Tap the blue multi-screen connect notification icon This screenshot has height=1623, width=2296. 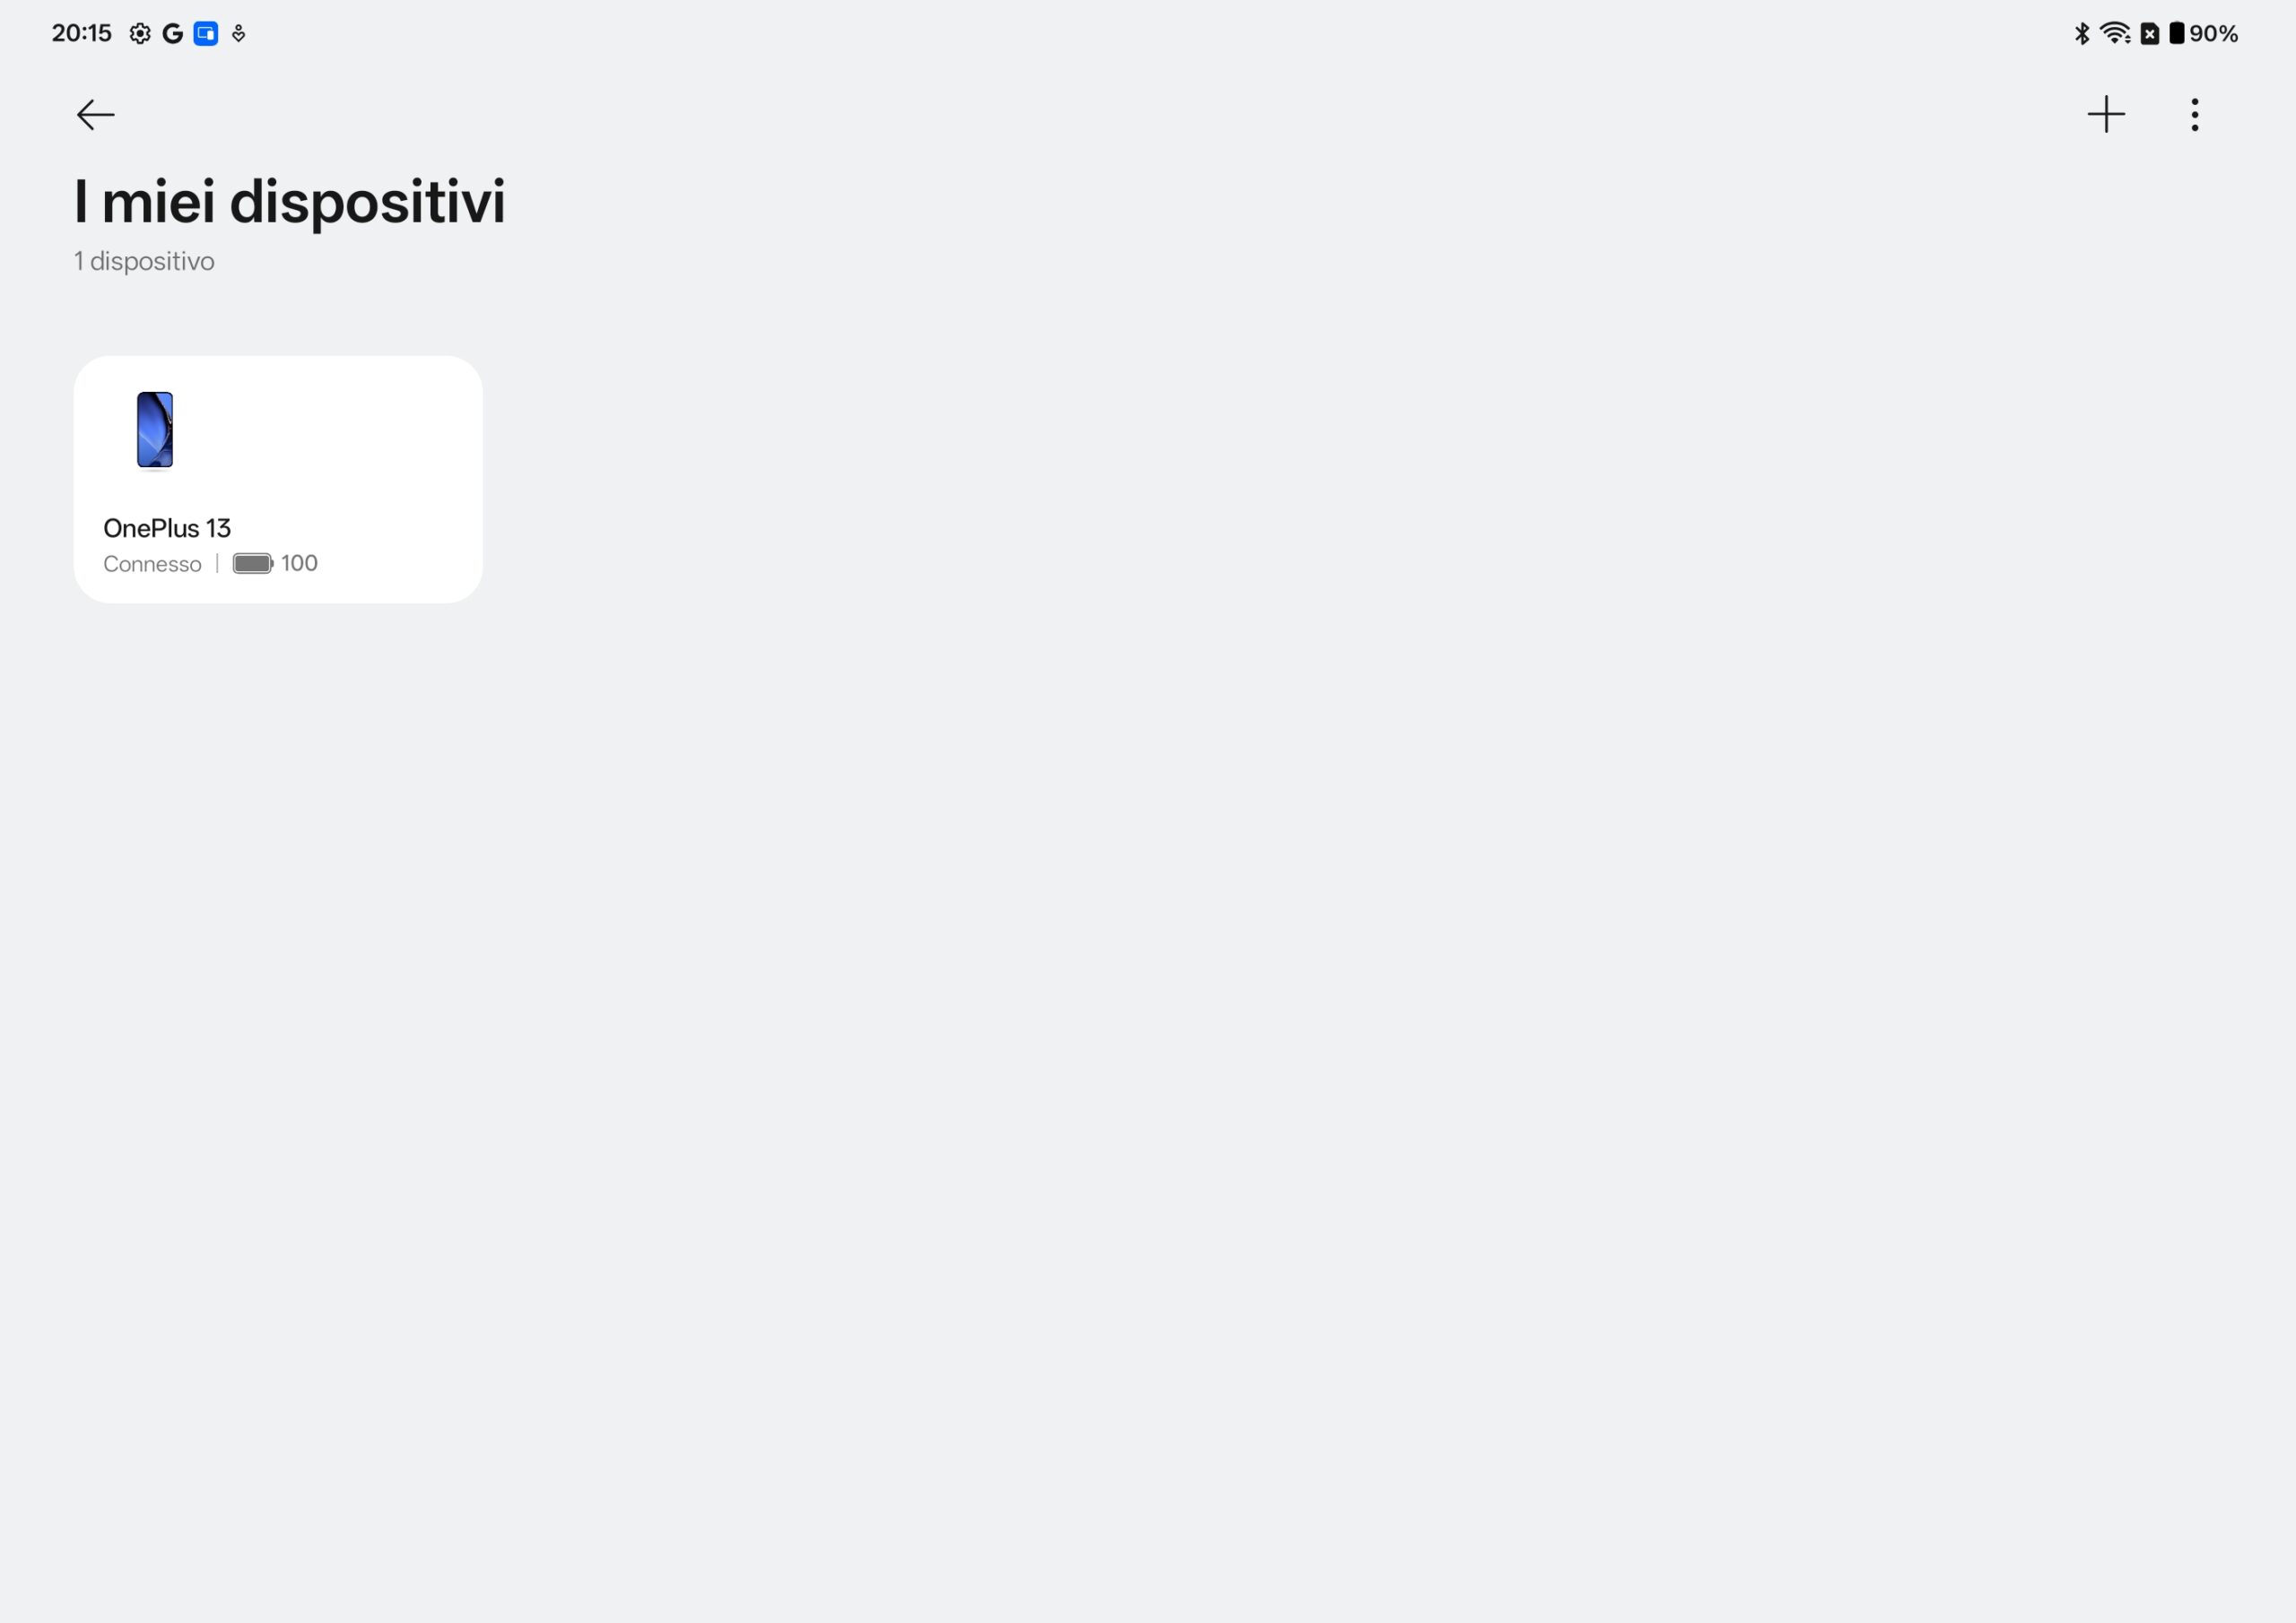pos(206,34)
